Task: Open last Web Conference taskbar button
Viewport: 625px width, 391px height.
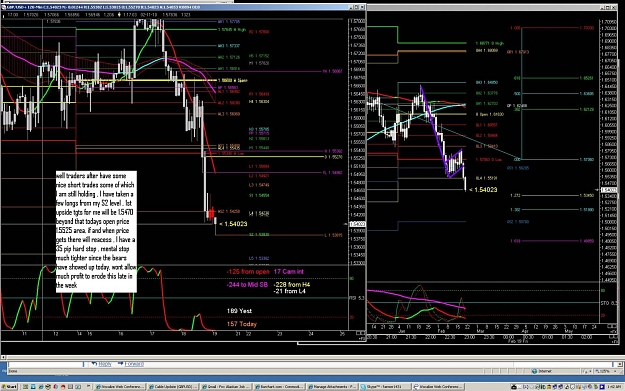Action: [x=438, y=387]
